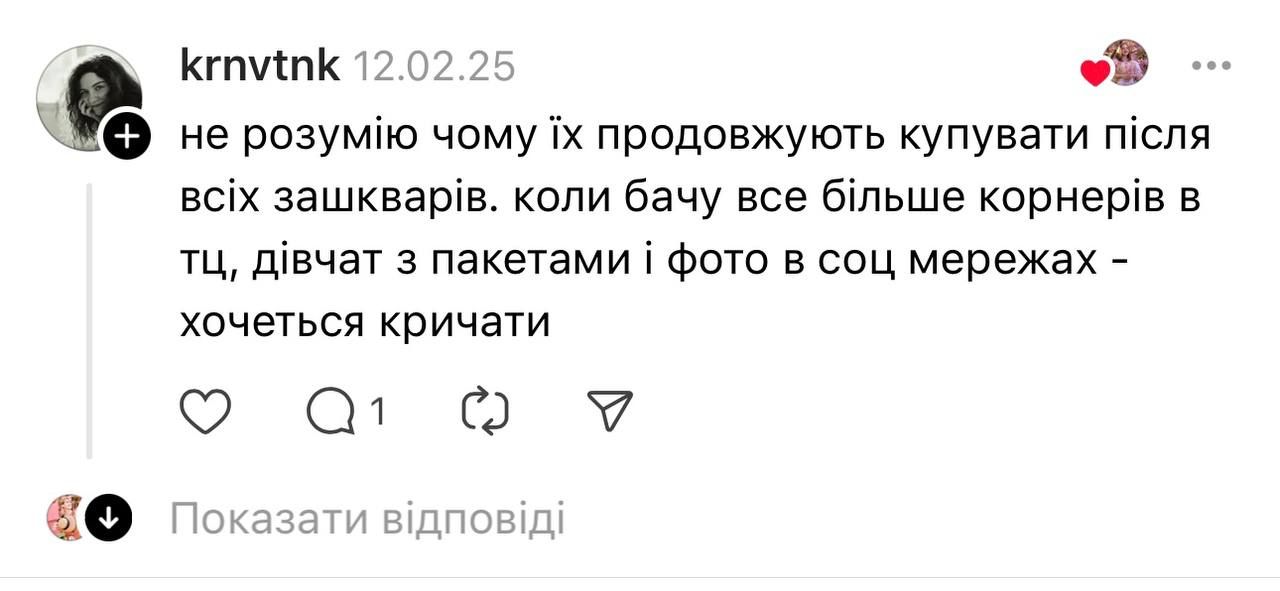Share the post with the paper plane icon
Image resolution: width=1280 pixels, height=591 pixels.
[609, 411]
